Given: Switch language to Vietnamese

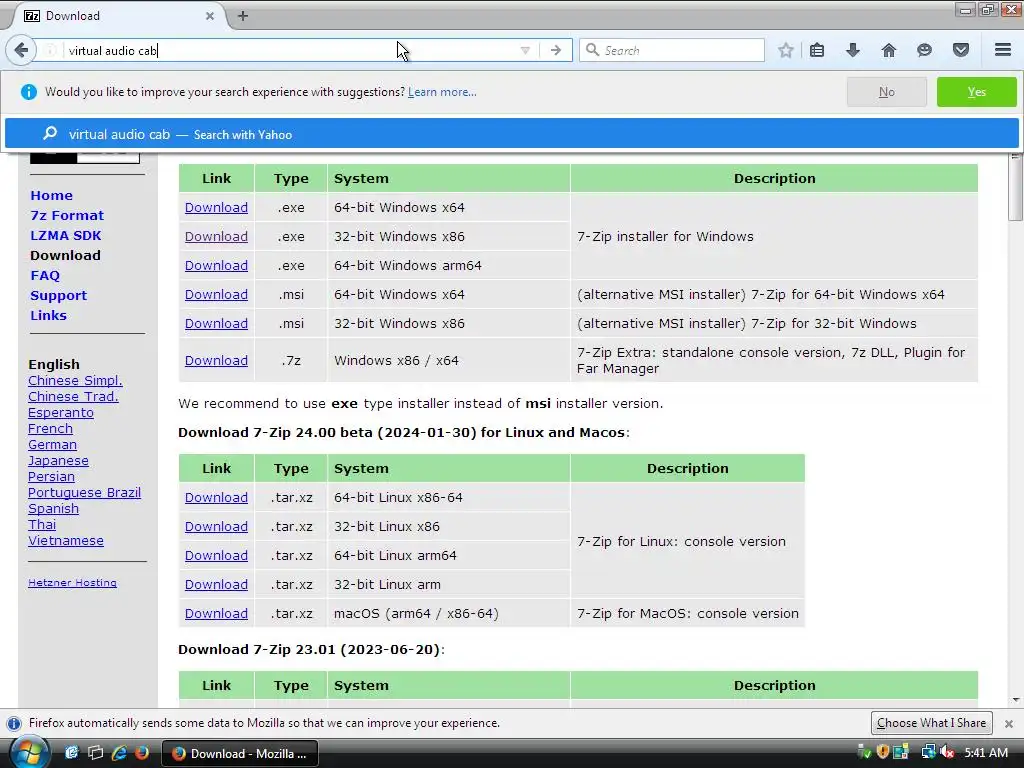Looking at the screenshot, I should pyautogui.click(x=66, y=541).
